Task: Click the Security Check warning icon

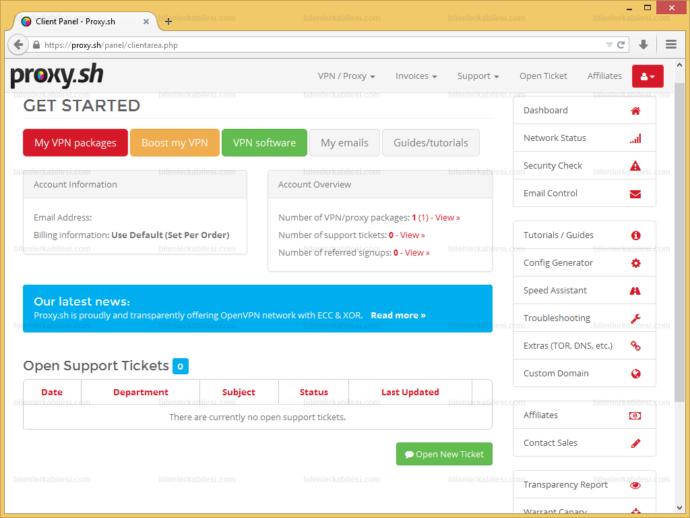Action: coord(635,166)
